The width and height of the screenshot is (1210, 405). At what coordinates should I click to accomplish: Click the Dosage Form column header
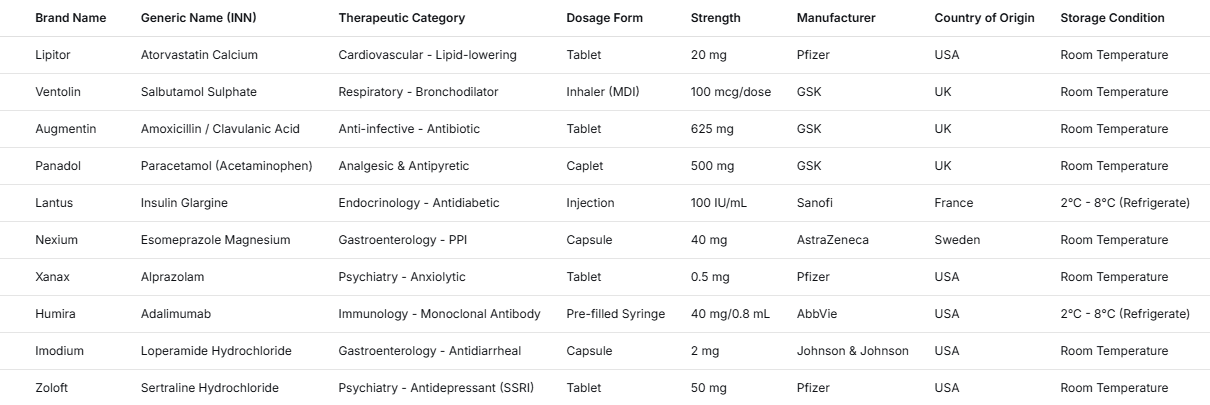tap(604, 18)
